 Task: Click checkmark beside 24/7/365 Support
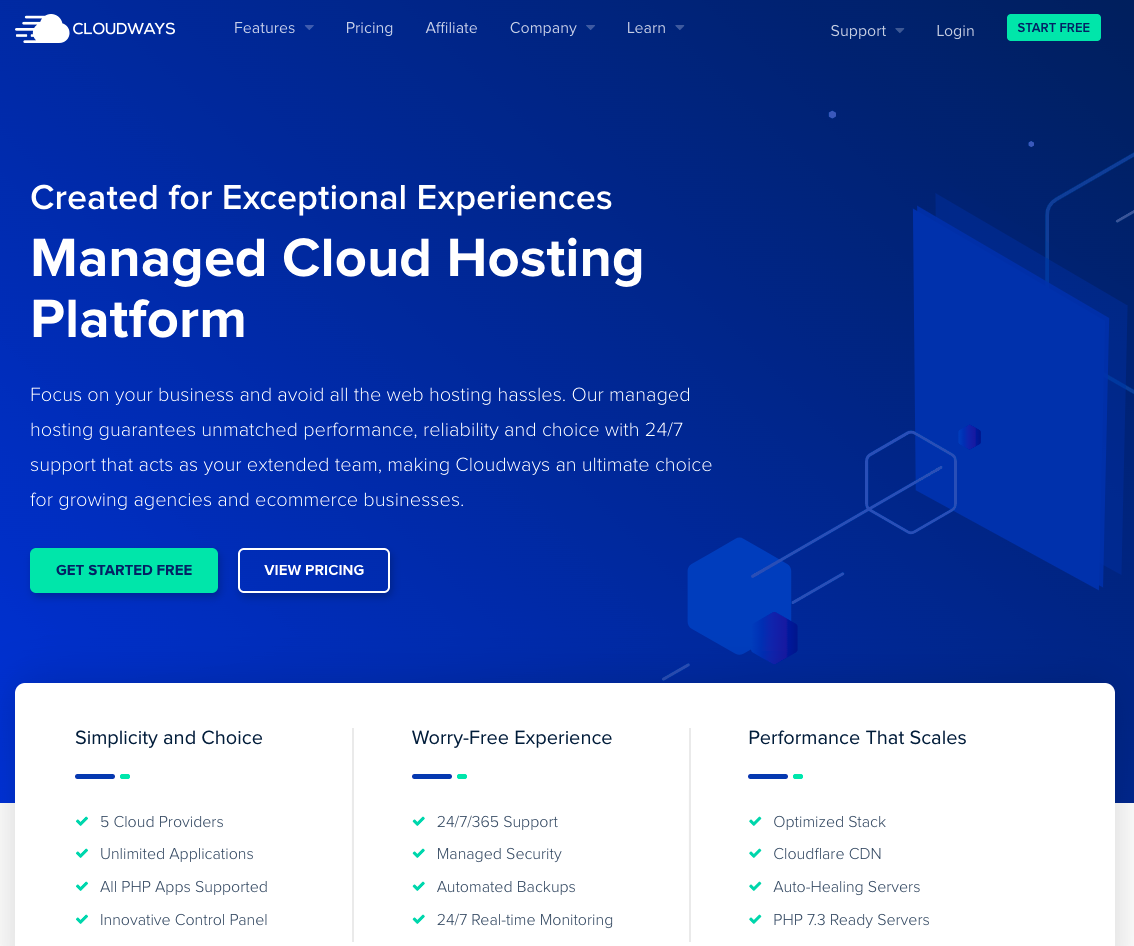(419, 821)
